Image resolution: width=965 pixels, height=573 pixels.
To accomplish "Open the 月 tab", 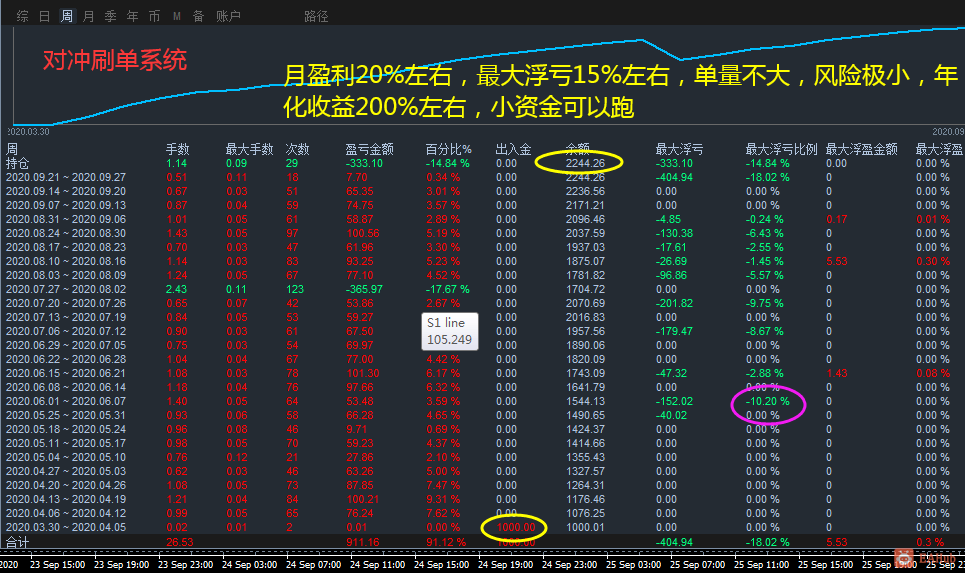I will point(89,16).
